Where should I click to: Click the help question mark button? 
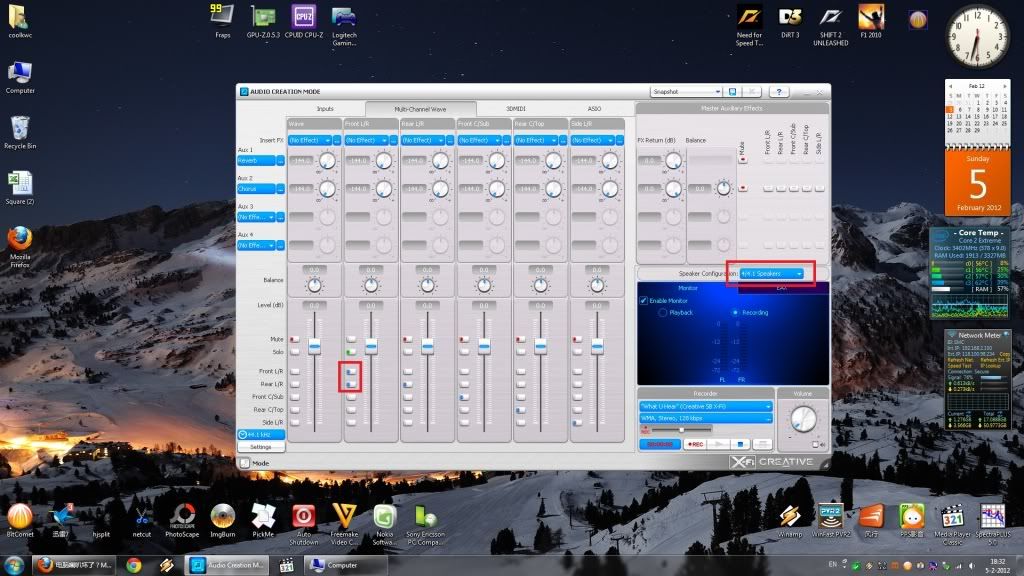778,92
